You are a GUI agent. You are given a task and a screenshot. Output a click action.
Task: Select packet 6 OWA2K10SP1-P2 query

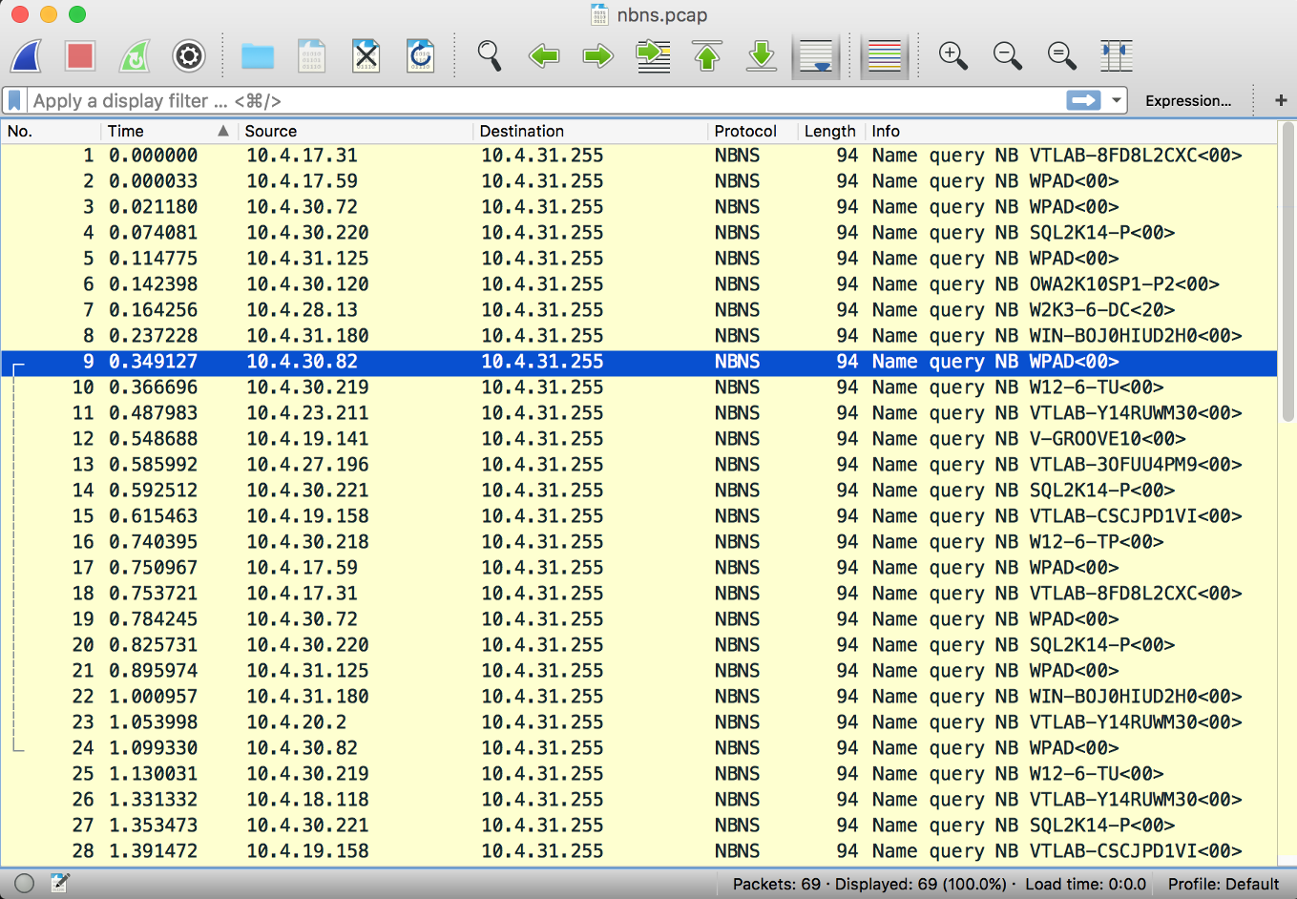pos(639,285)
